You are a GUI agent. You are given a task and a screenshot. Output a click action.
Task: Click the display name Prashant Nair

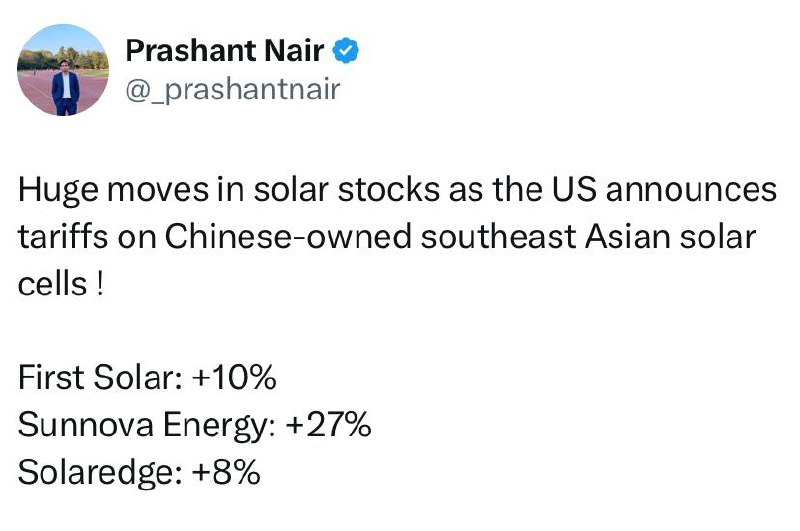click(x=224, y=50)
